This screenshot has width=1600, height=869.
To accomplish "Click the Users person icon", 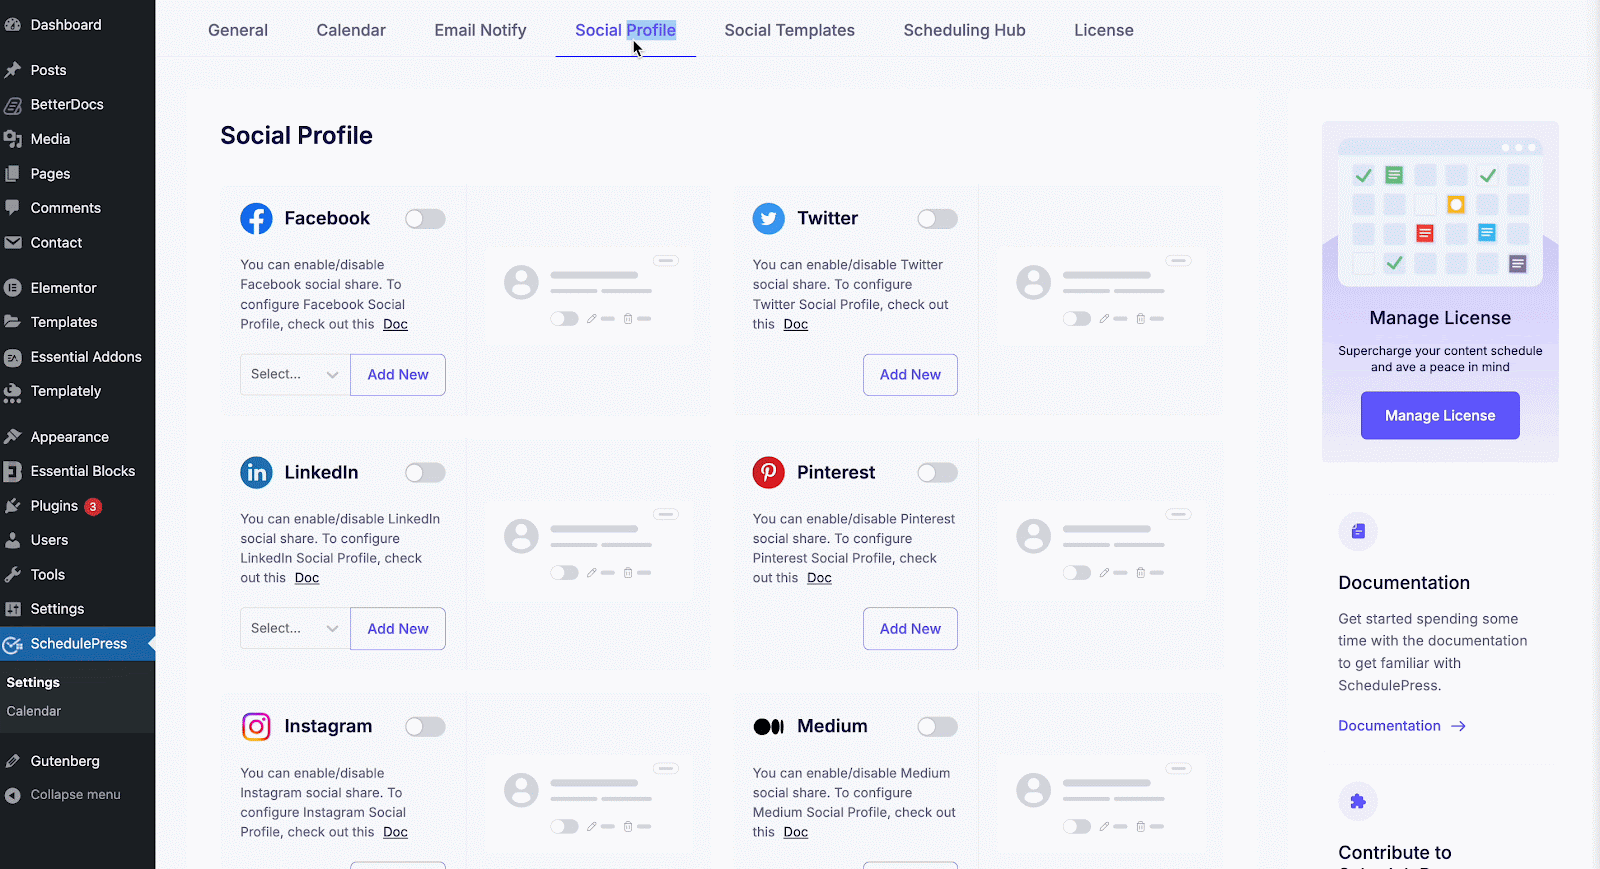I will click(13, 540).
